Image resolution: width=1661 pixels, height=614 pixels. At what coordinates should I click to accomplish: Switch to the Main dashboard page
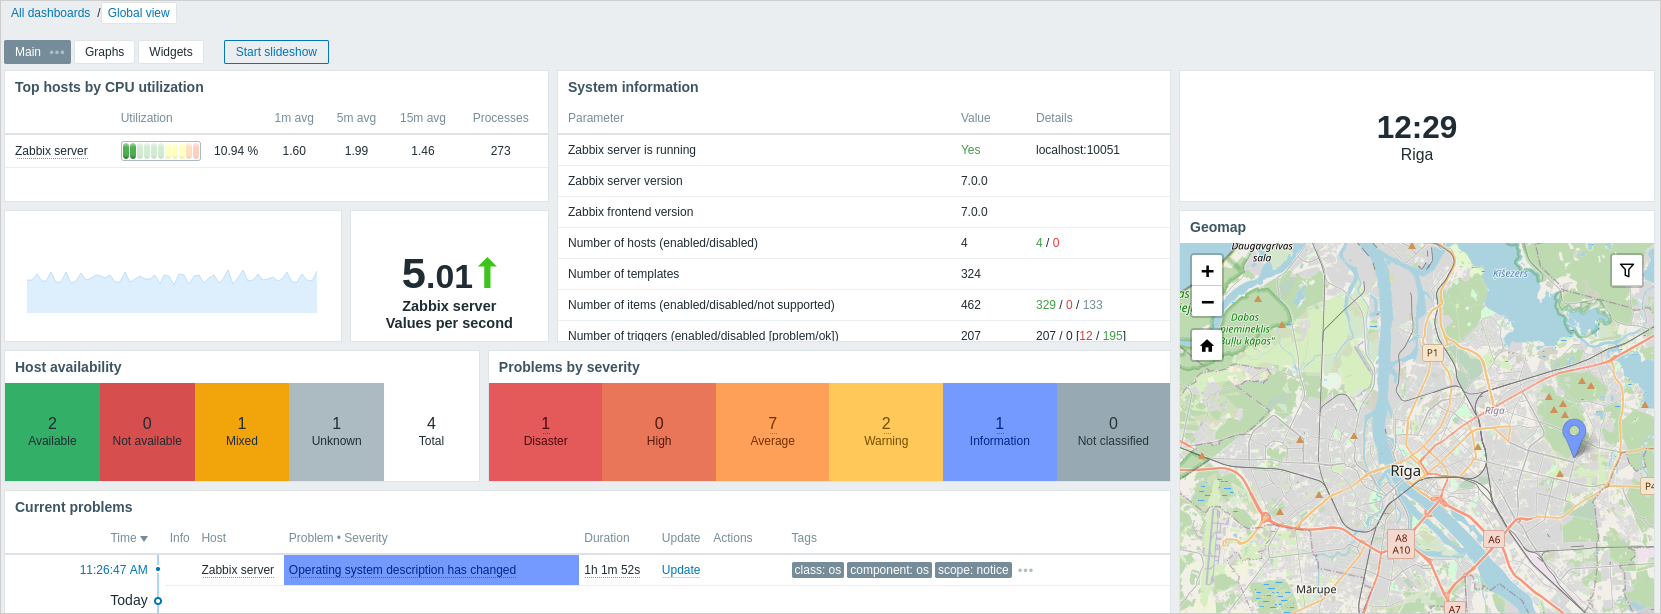pyautogui.click(x=28, y=52)
